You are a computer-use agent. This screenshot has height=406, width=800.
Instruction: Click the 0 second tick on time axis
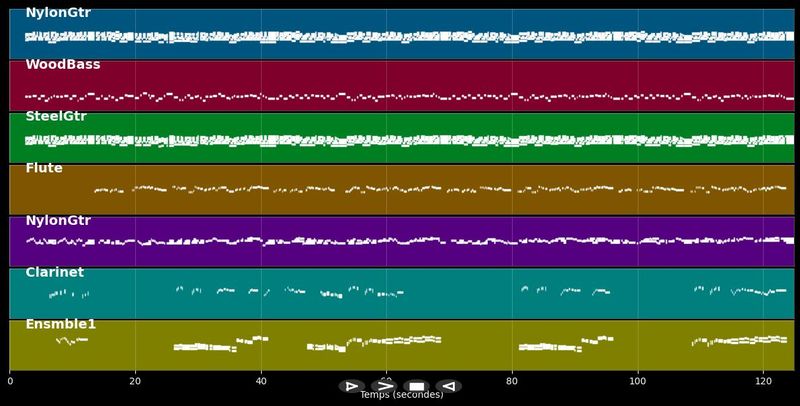point(10,380)
